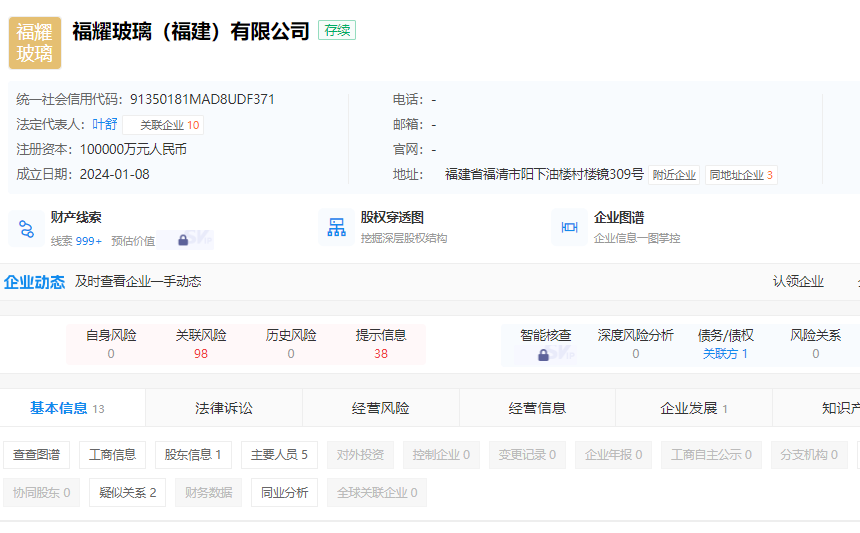
Task: Select 企业年报 0 sub-tab
Action: pos(613,455)
